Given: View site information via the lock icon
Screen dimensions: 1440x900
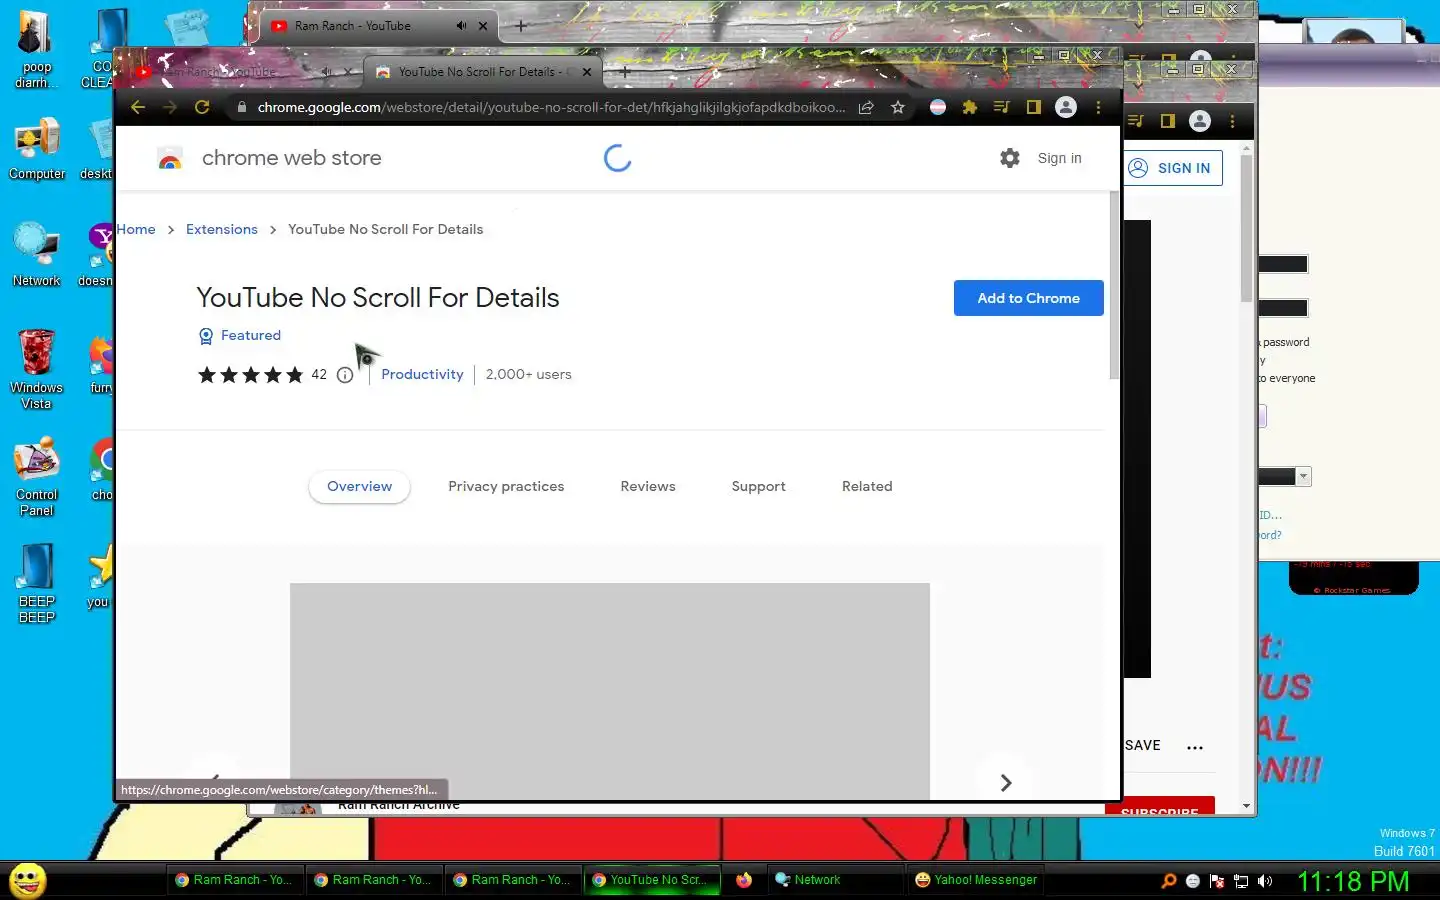Looking at the screenshot, I should click(241, 107).
